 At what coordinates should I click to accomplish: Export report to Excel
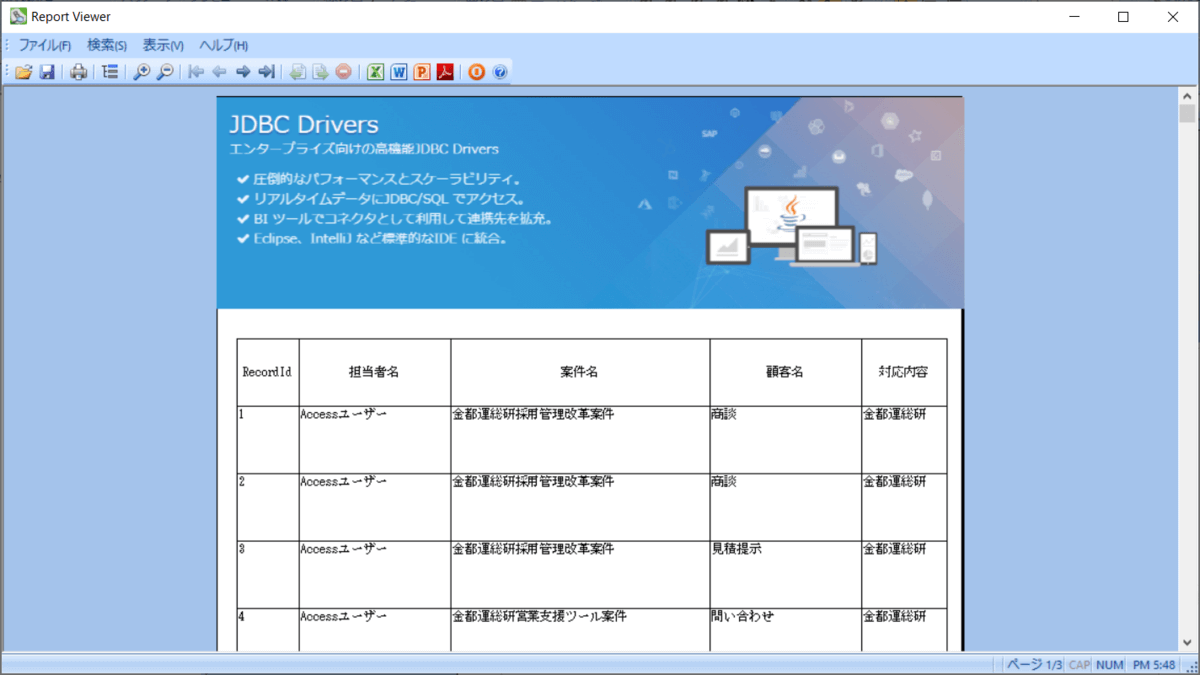point(375,72)
